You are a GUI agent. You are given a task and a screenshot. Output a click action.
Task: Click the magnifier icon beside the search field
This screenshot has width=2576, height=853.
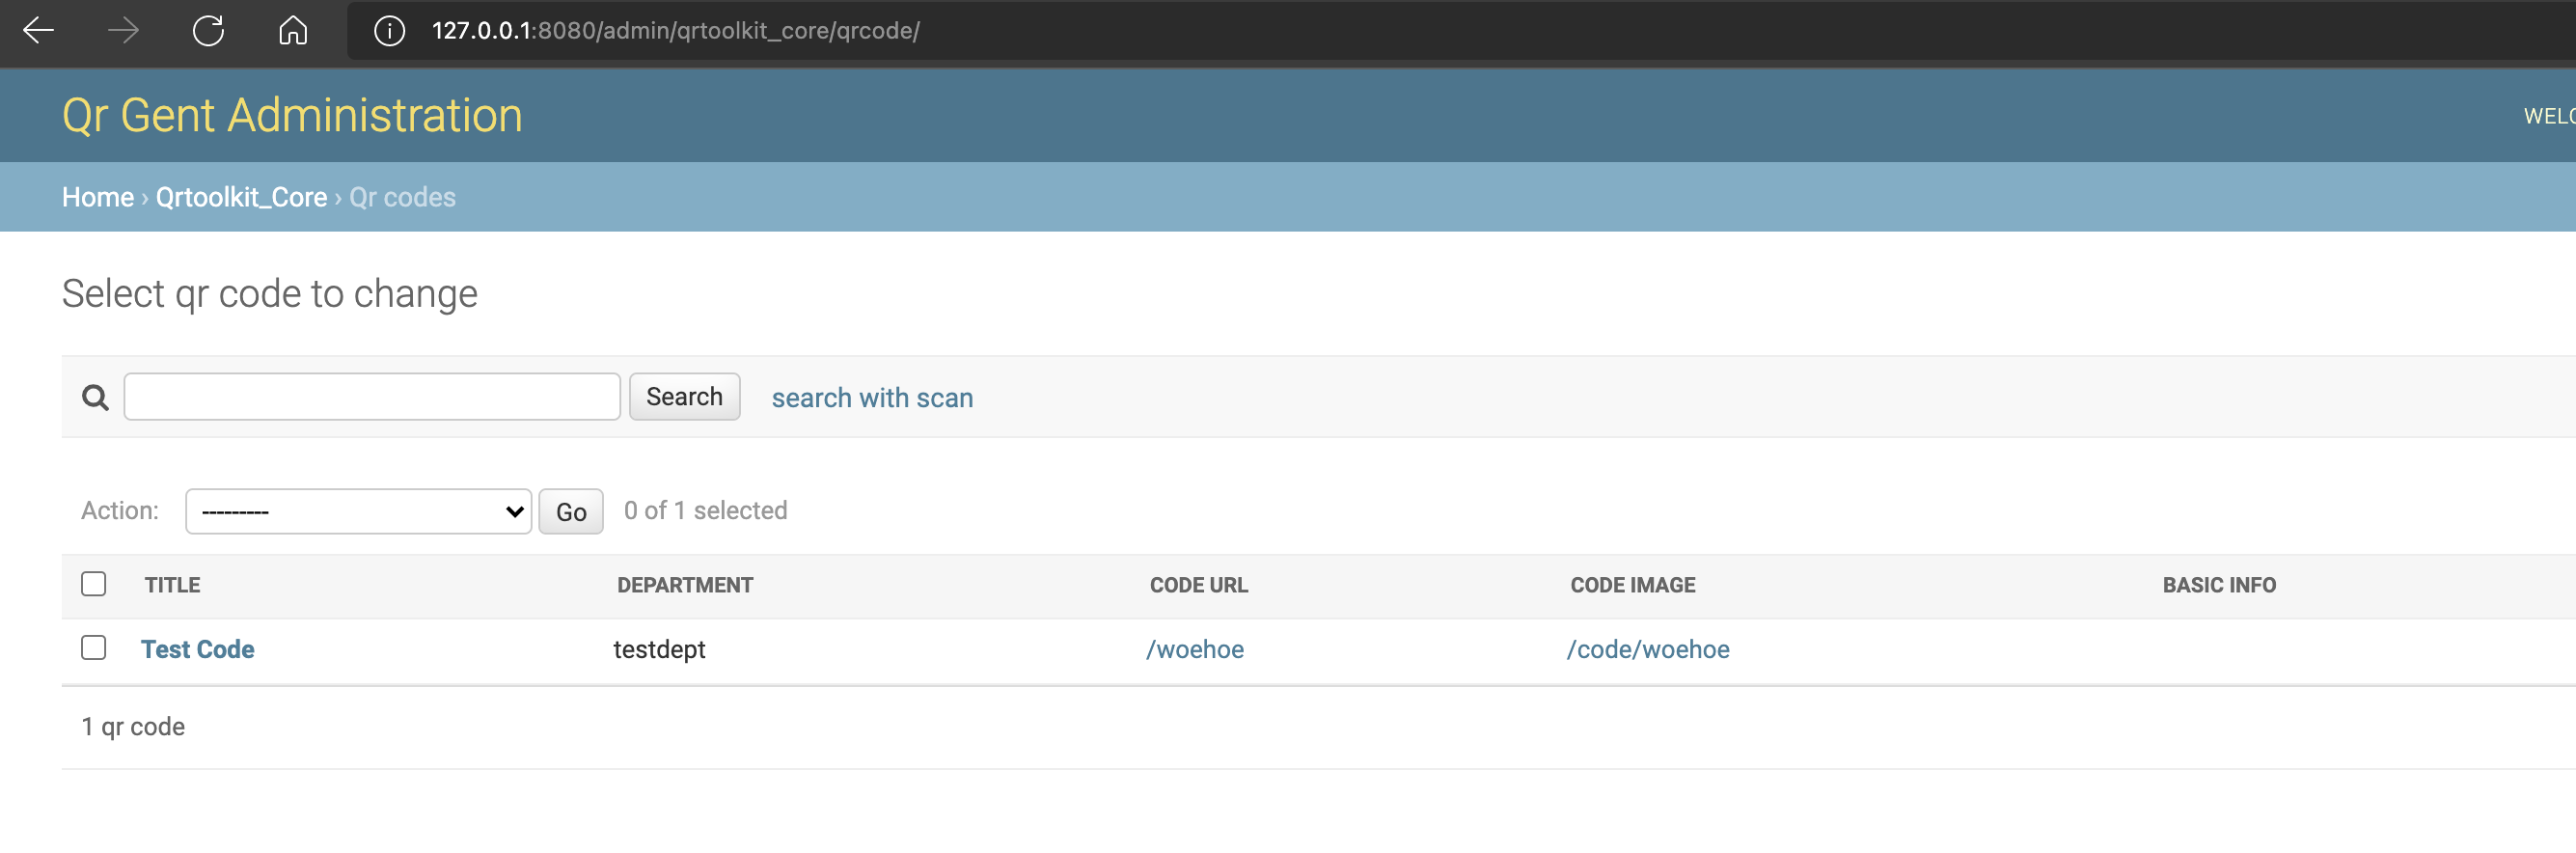[x=95, y=398]
